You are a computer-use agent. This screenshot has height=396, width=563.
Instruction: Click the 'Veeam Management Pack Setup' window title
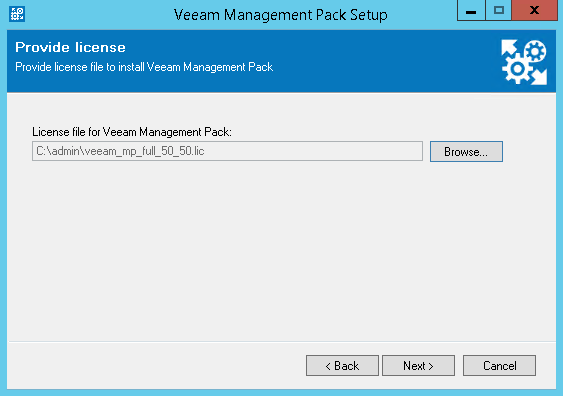coord(281,15)
